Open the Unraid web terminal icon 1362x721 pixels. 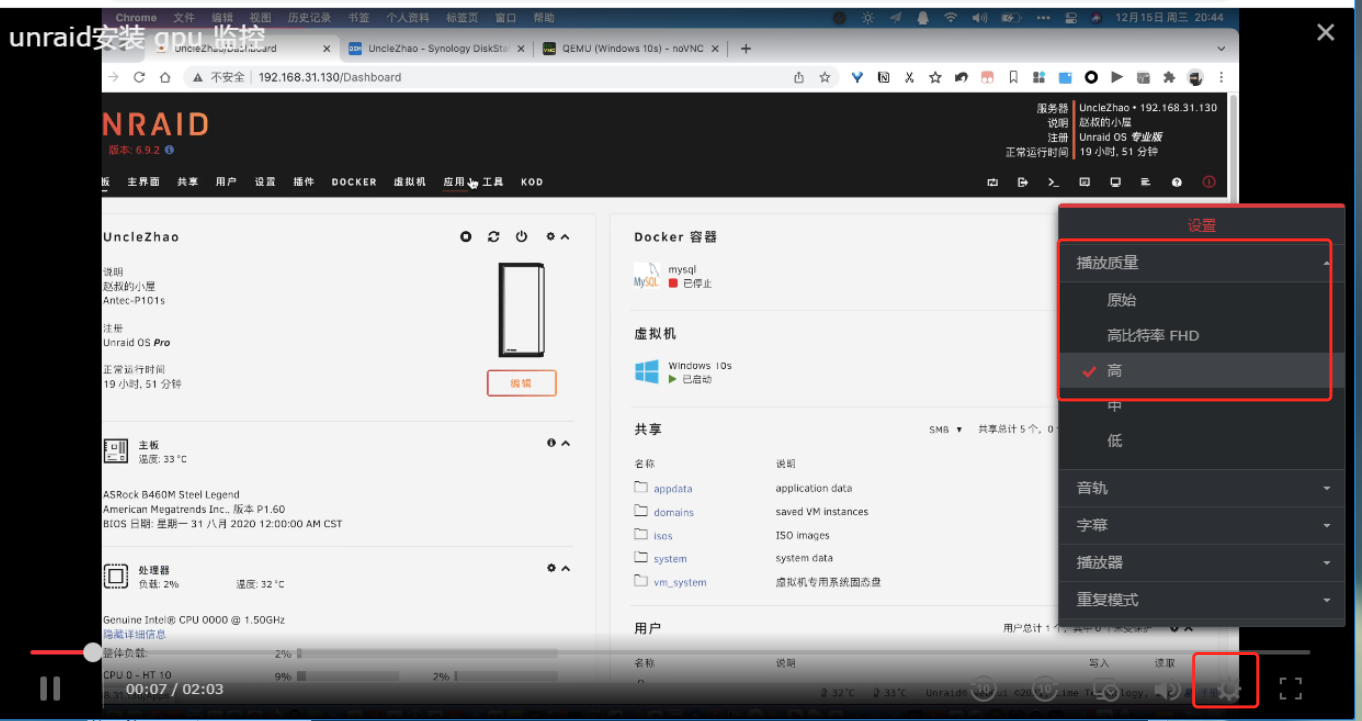tap(1053, 182)
